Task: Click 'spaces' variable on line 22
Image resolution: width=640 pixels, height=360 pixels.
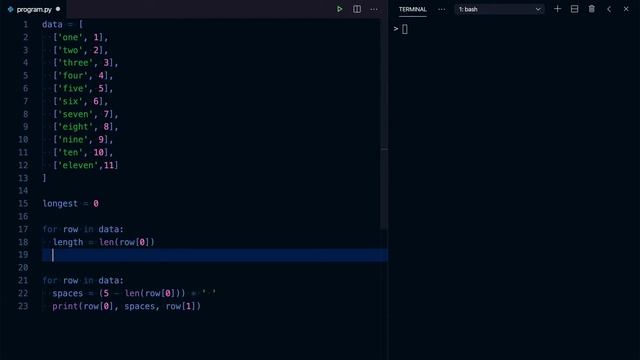Action: [68, 293]
